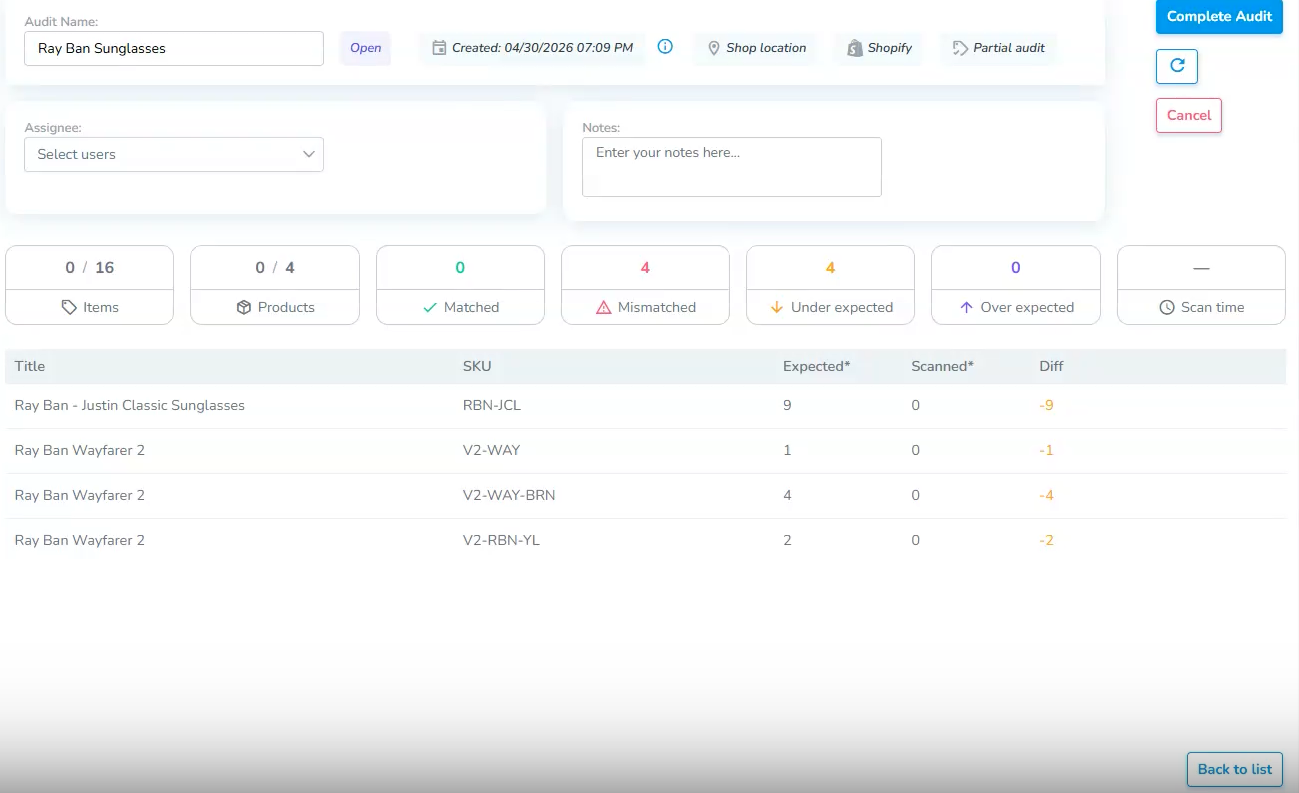The height and width of the screenshot is (793, 1299).
Task: Click SKU V2-WAY-BRN cell
Action: point(509,495)
